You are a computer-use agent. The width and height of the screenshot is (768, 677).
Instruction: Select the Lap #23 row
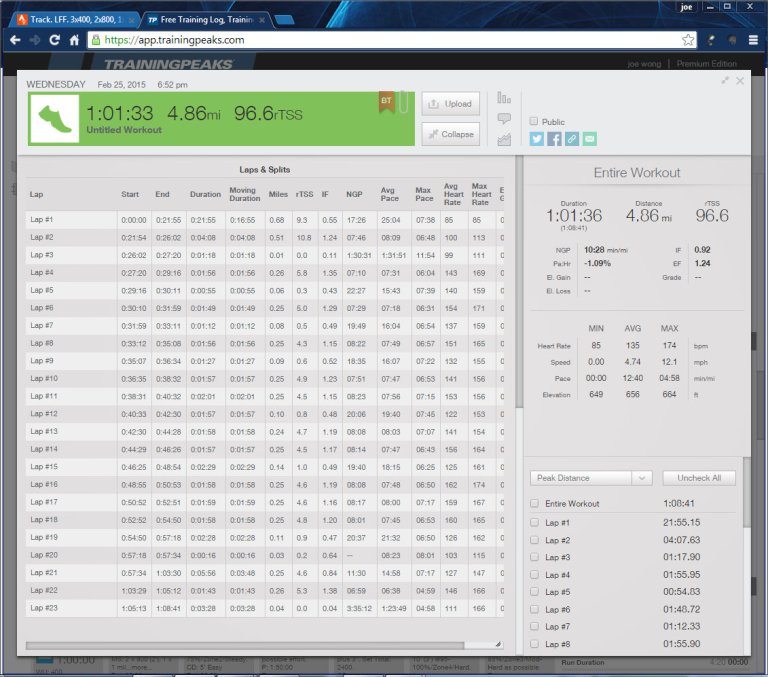pyautogui.click(x=264, y=608)
